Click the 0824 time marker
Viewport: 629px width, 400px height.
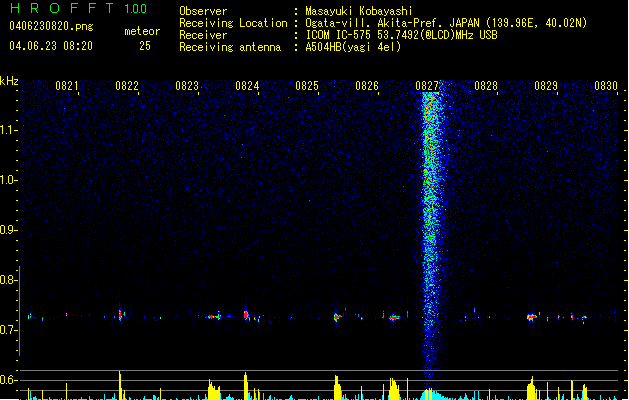pyautogui.click(x=247, y=86)
